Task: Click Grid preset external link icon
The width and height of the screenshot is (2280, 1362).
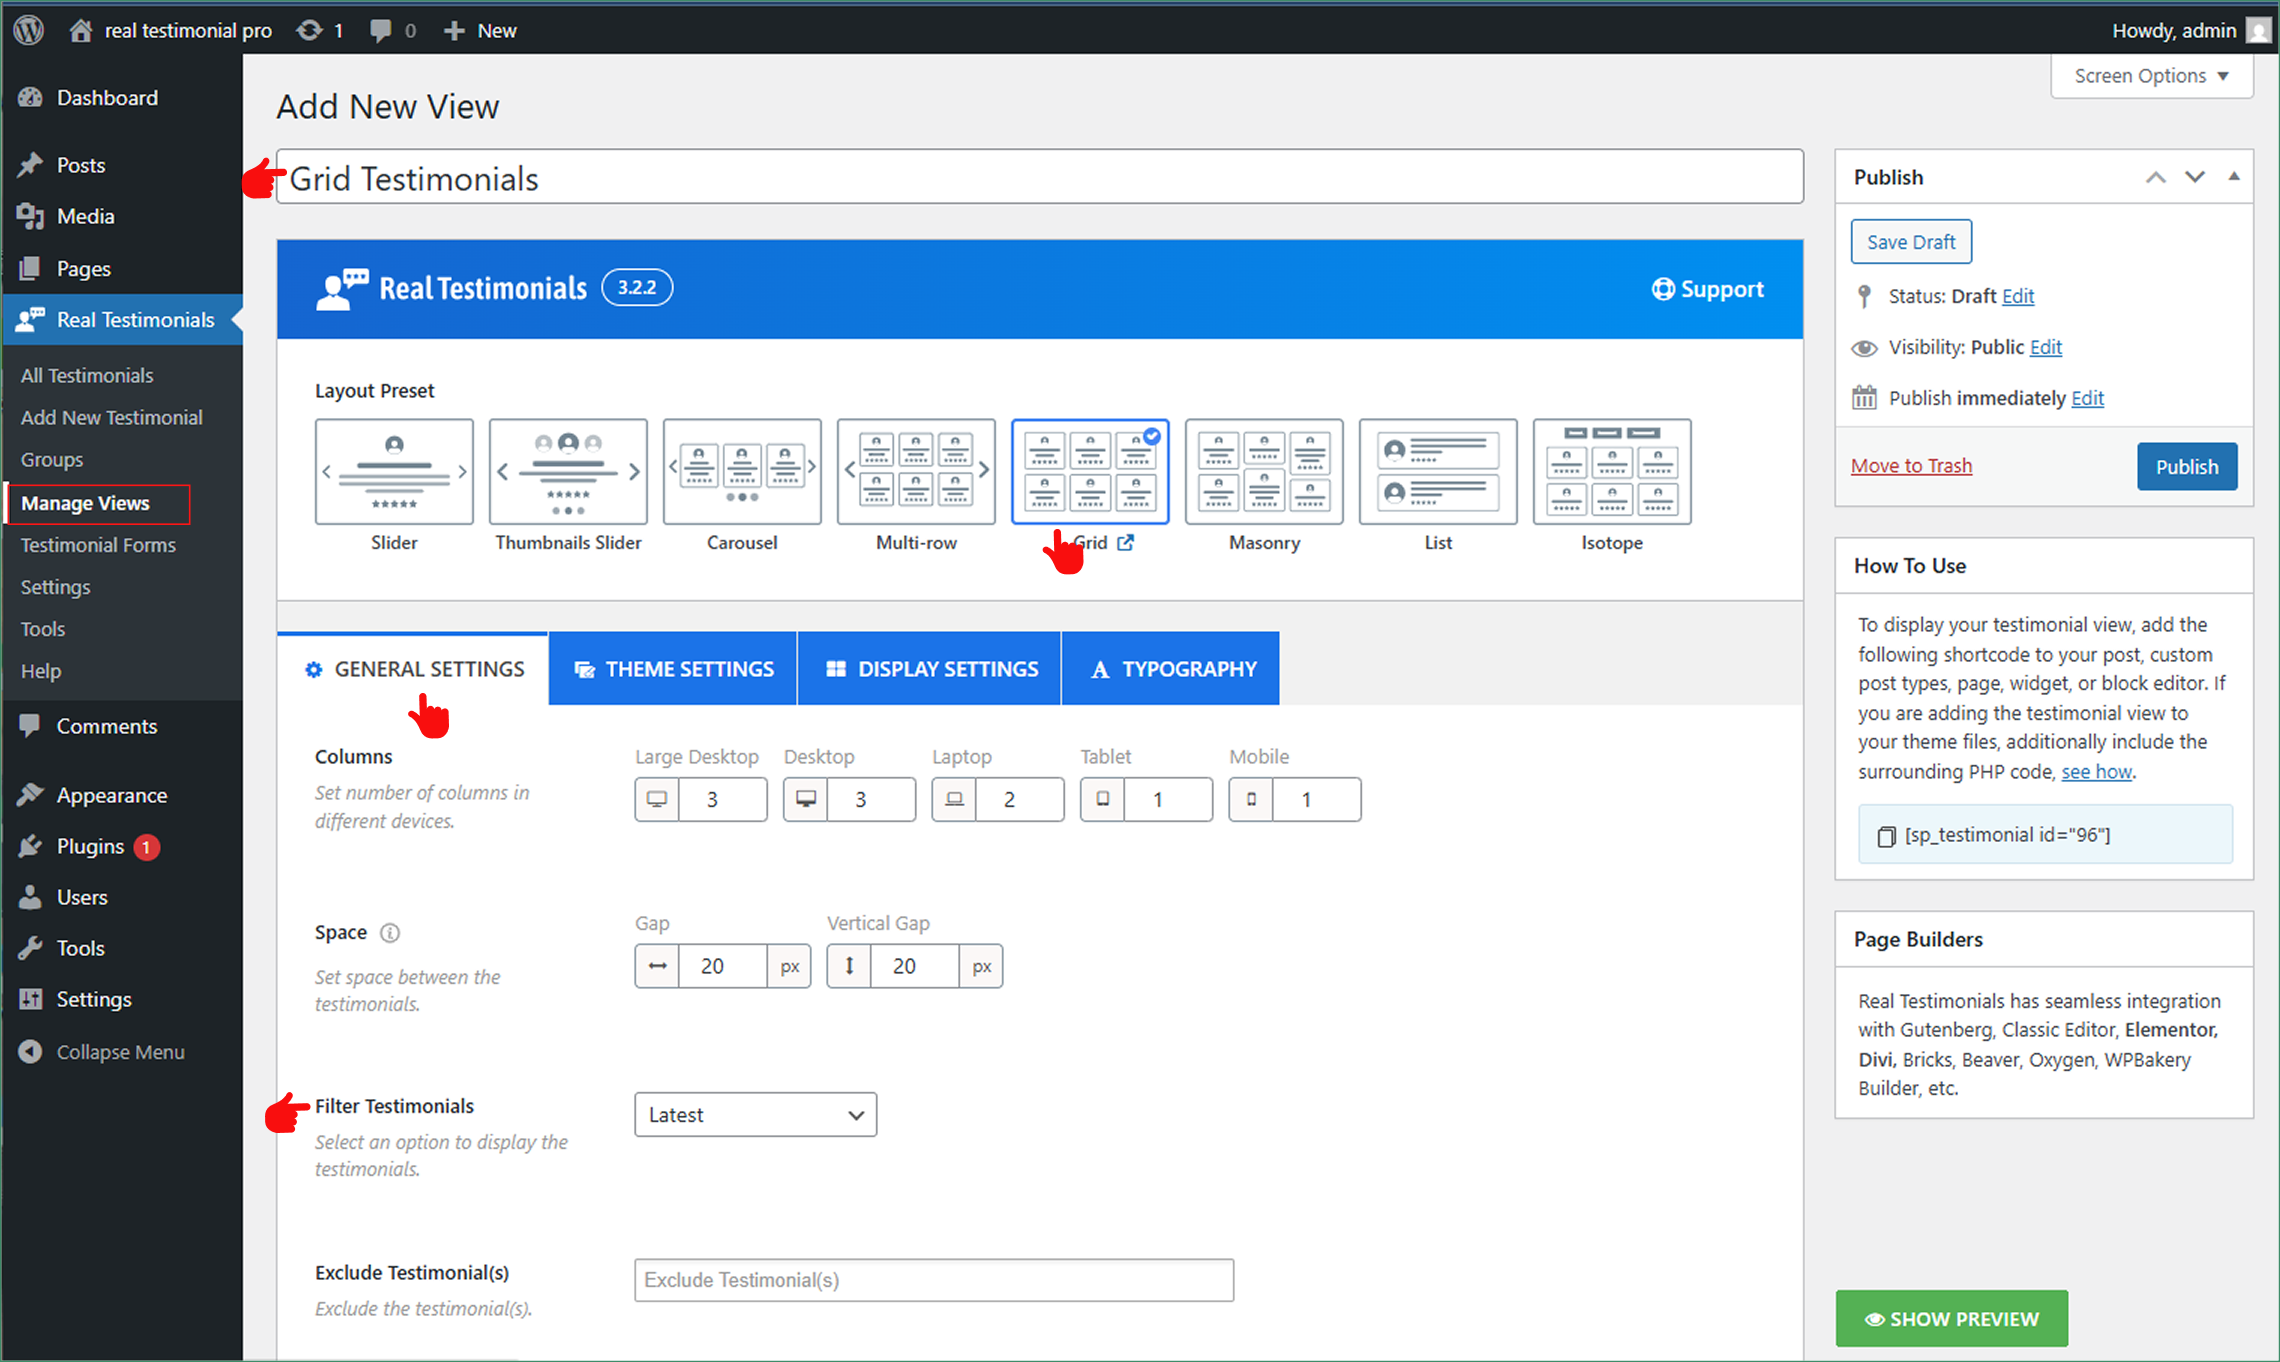Action: [1126, 542]
